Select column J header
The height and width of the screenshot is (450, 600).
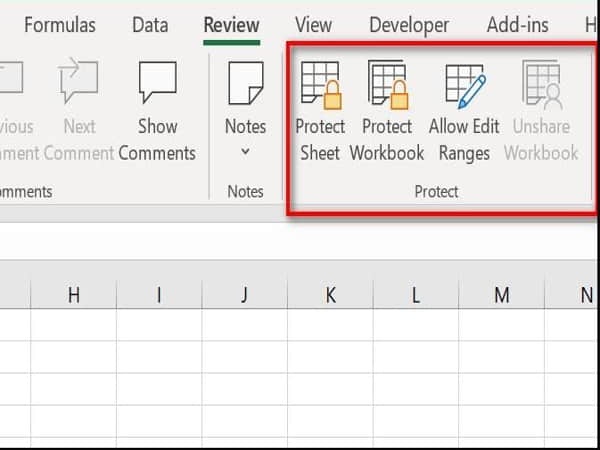pyautogui.click(x=245, y=295)
